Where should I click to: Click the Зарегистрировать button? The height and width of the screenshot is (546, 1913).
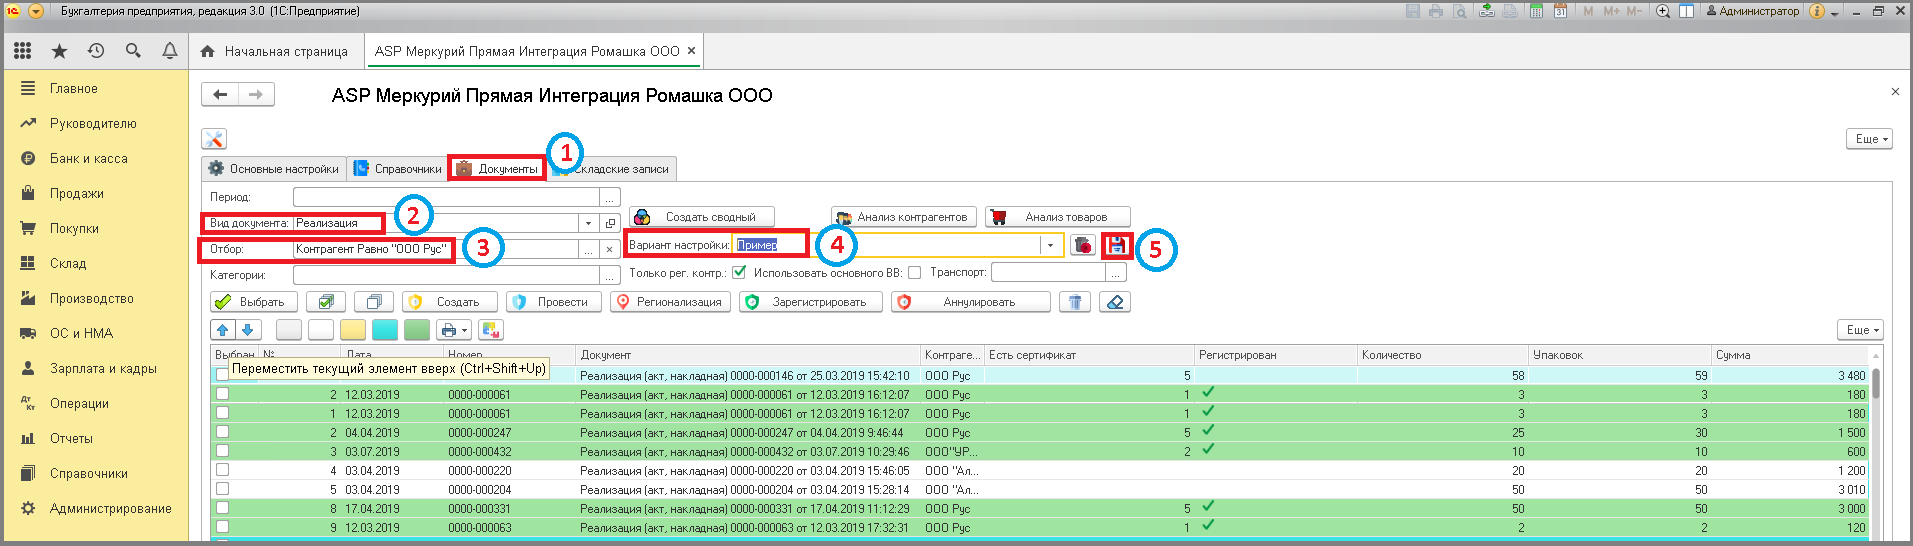pyautogui.click(x=811, y=302)
